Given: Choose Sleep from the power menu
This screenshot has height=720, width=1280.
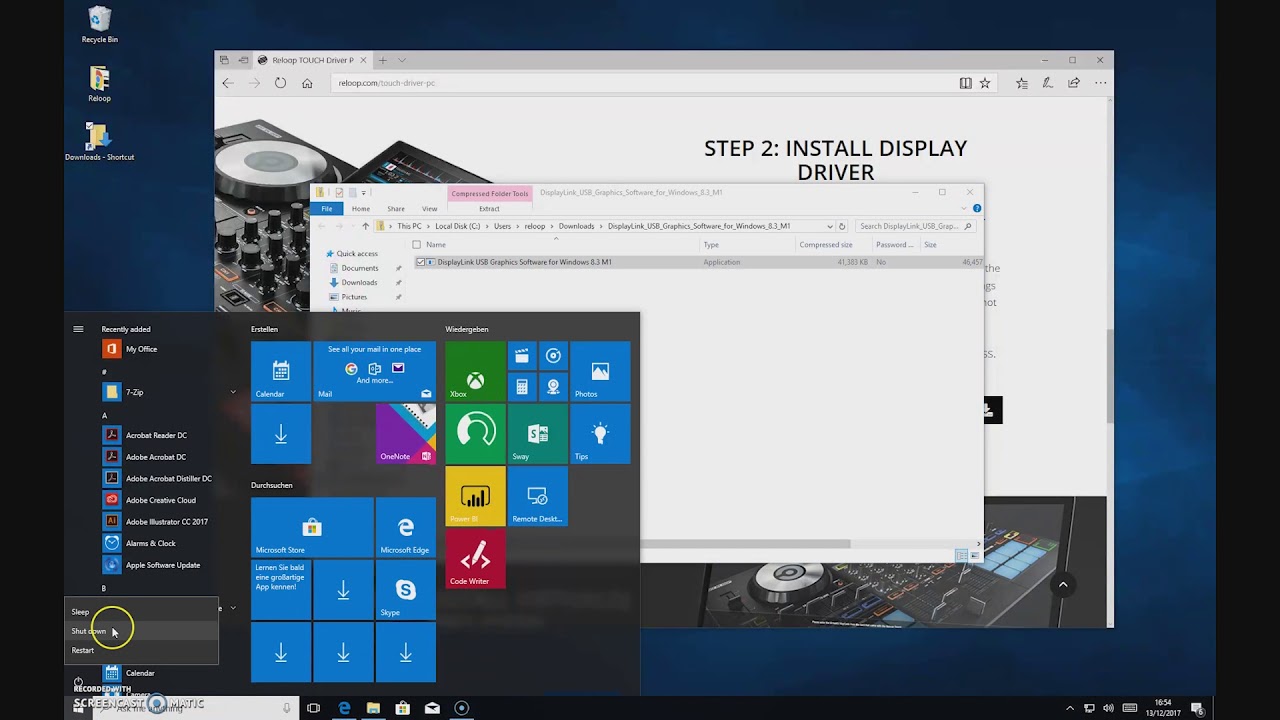Looking at the screenshot, I should pos(141,612).
